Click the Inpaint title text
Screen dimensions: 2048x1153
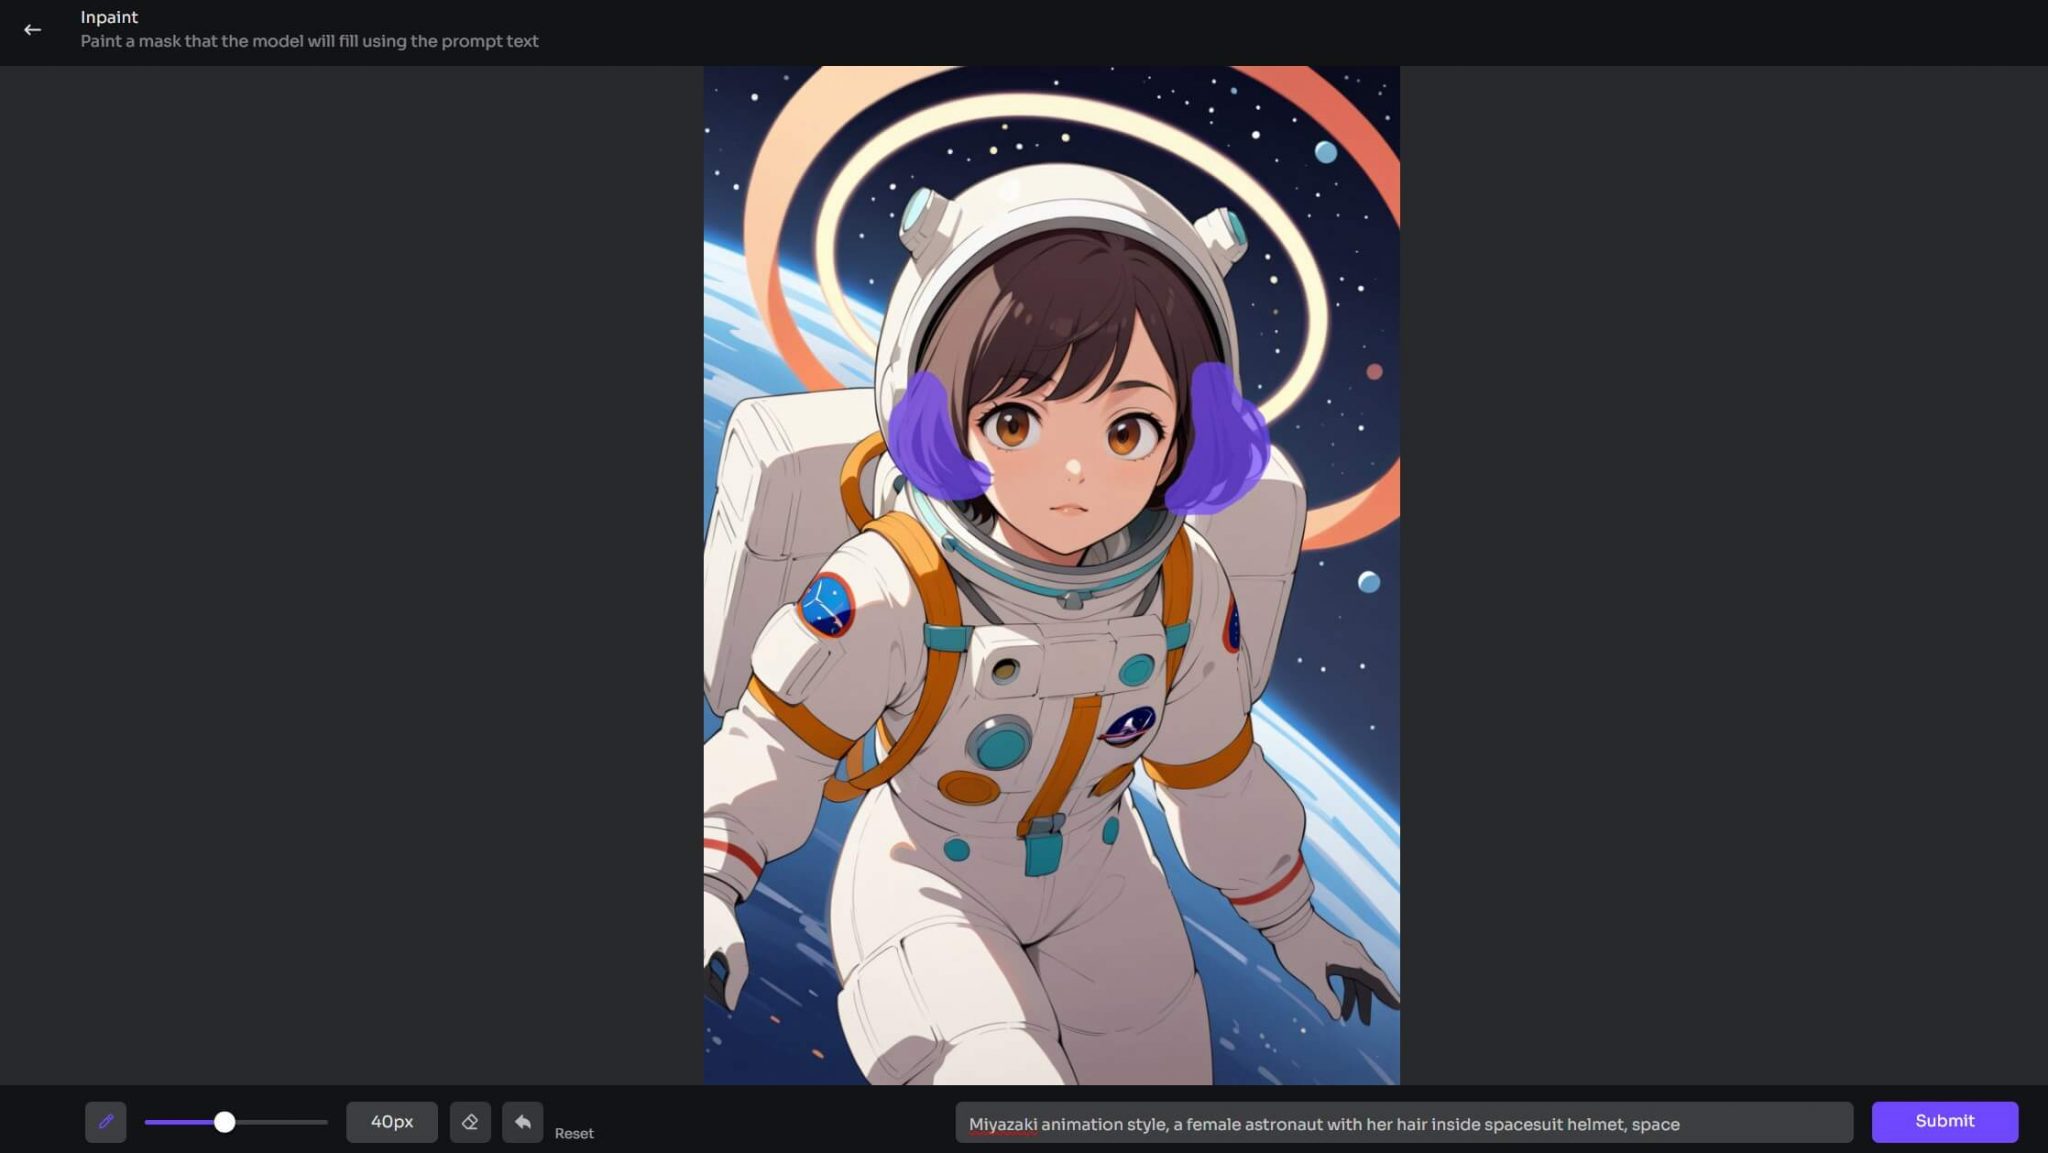(x=109, y=17)
